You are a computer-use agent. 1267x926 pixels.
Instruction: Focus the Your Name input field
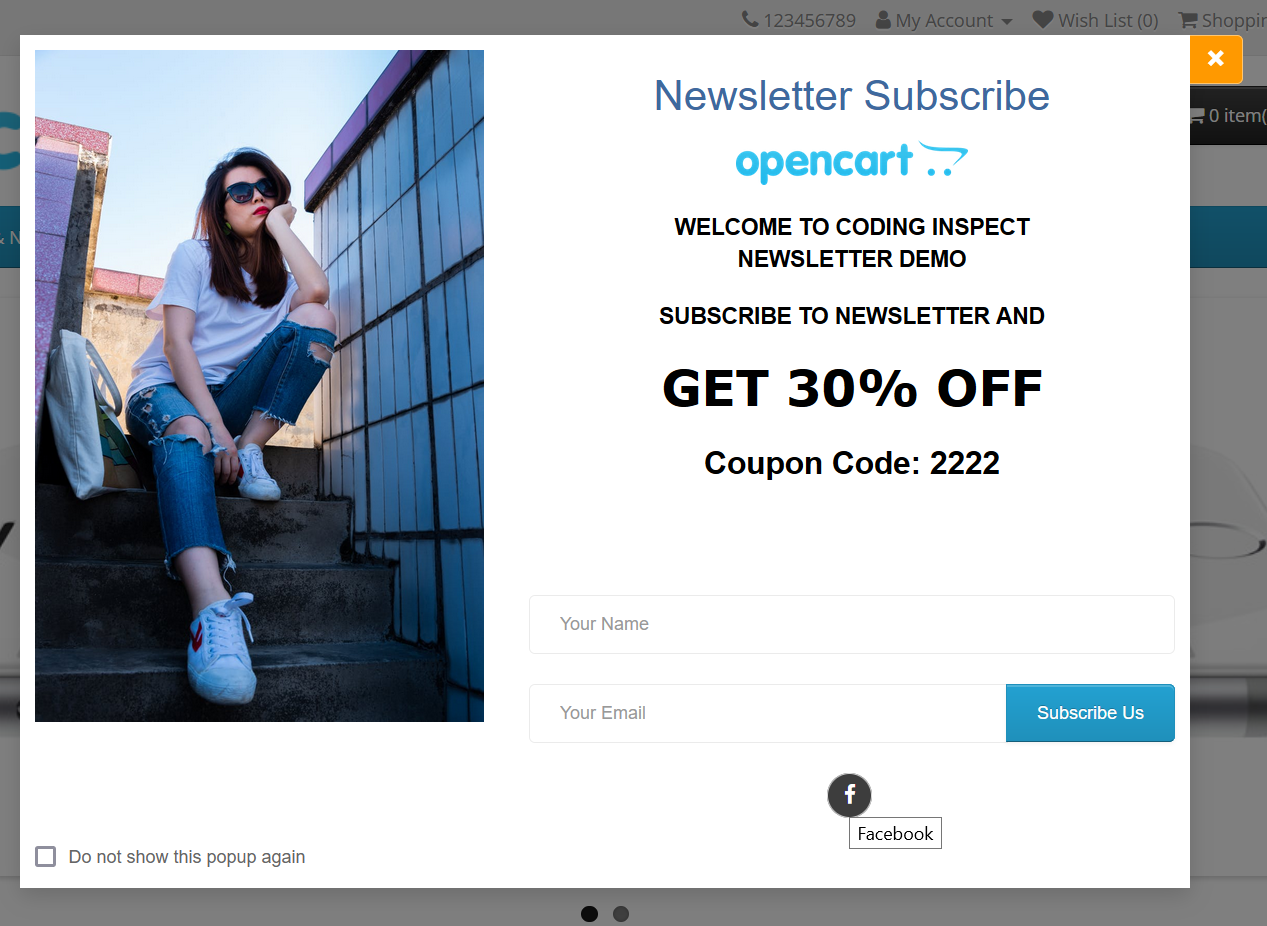point(852,624)
